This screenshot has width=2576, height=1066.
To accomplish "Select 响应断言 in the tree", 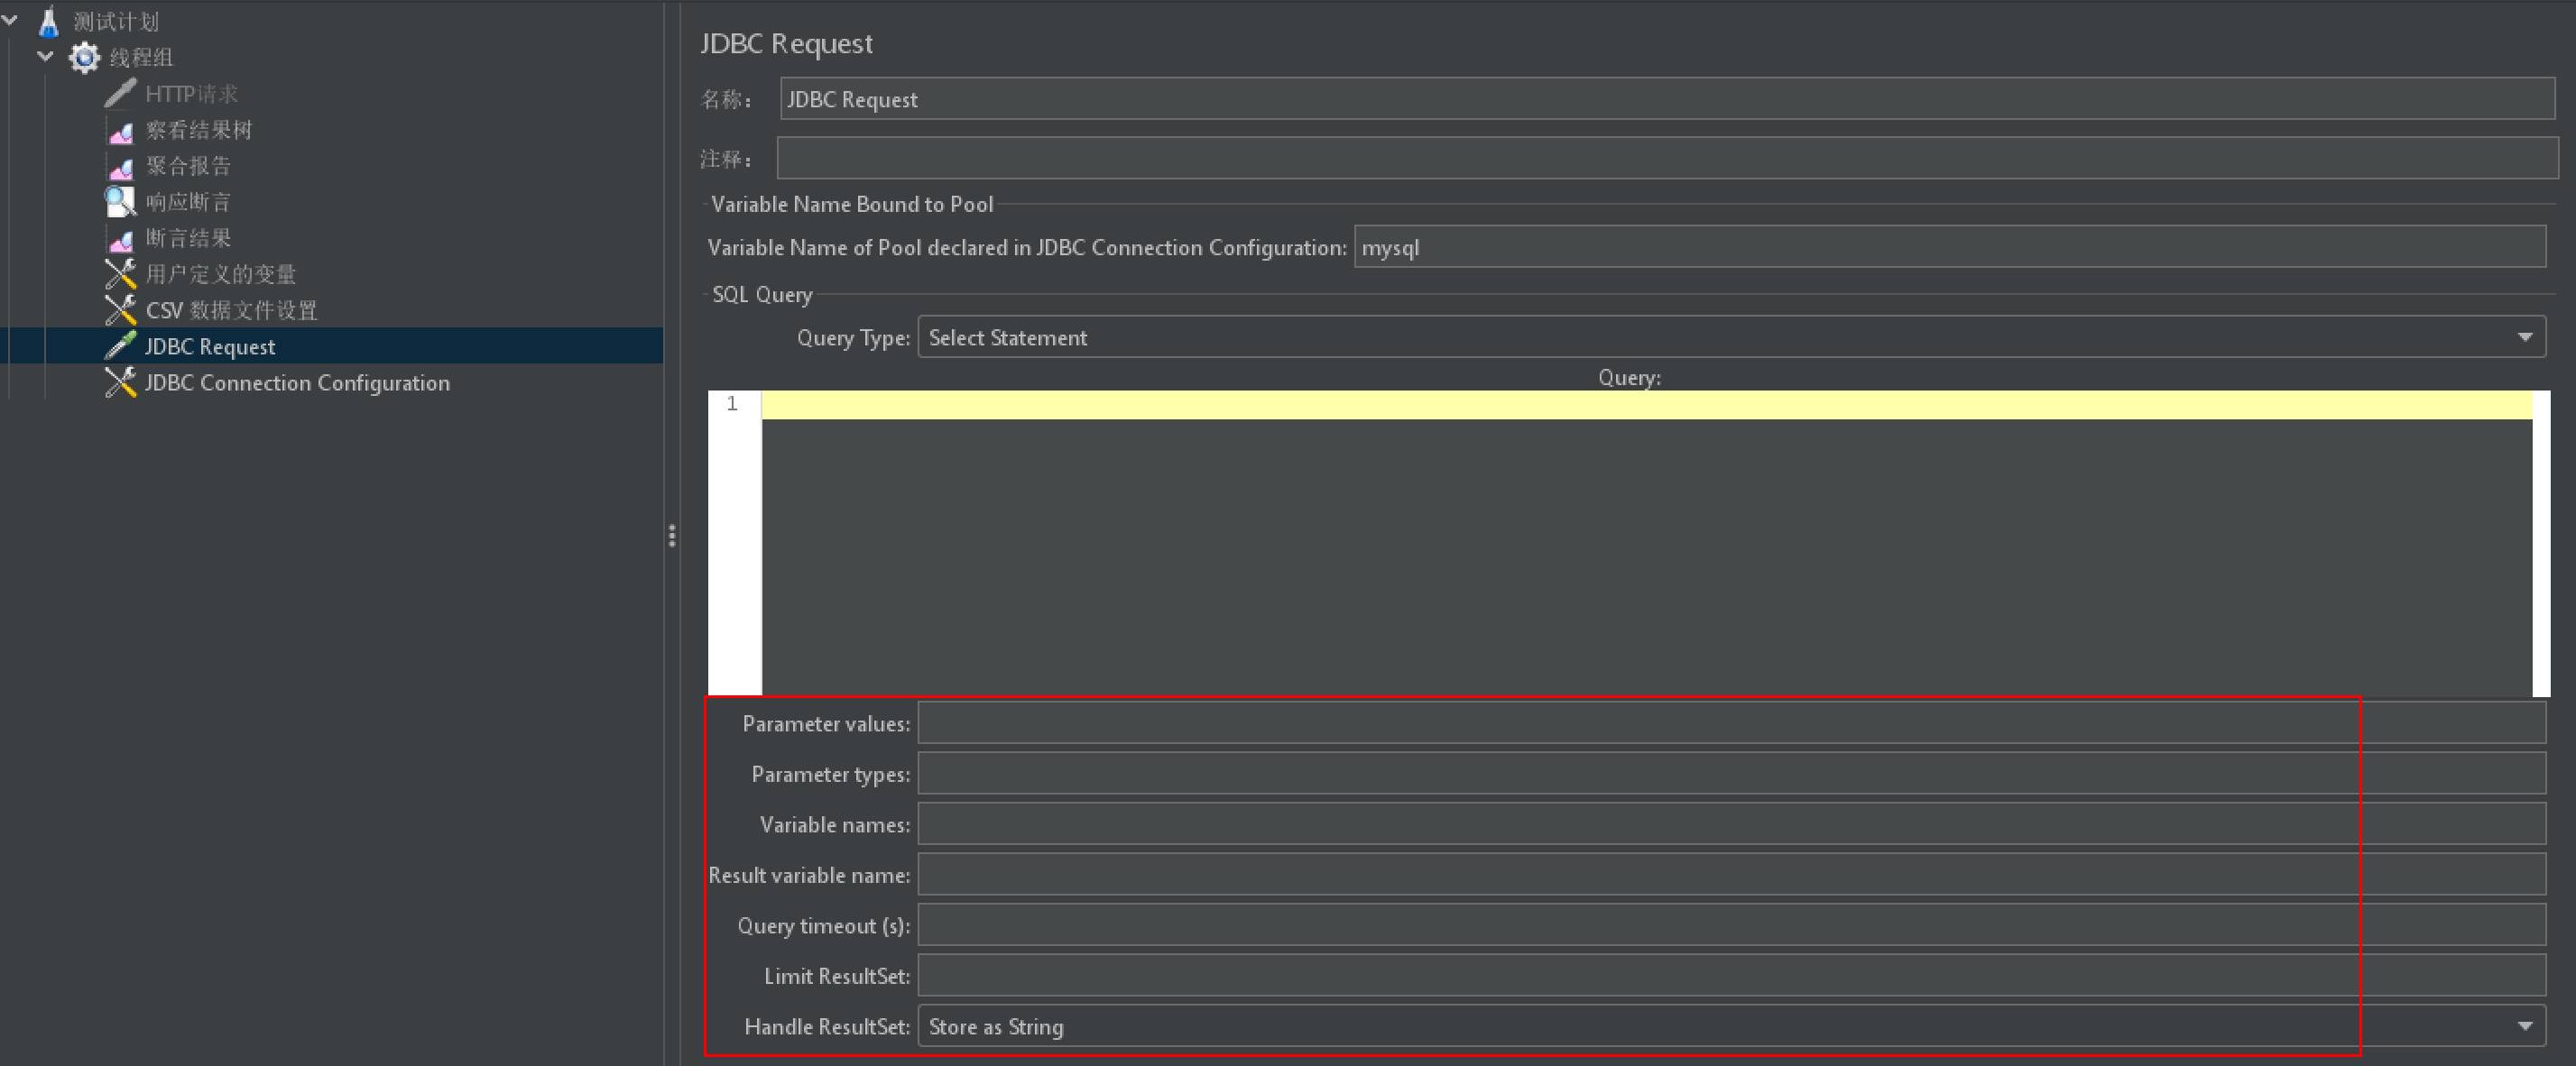I will [x=188, y=202].
